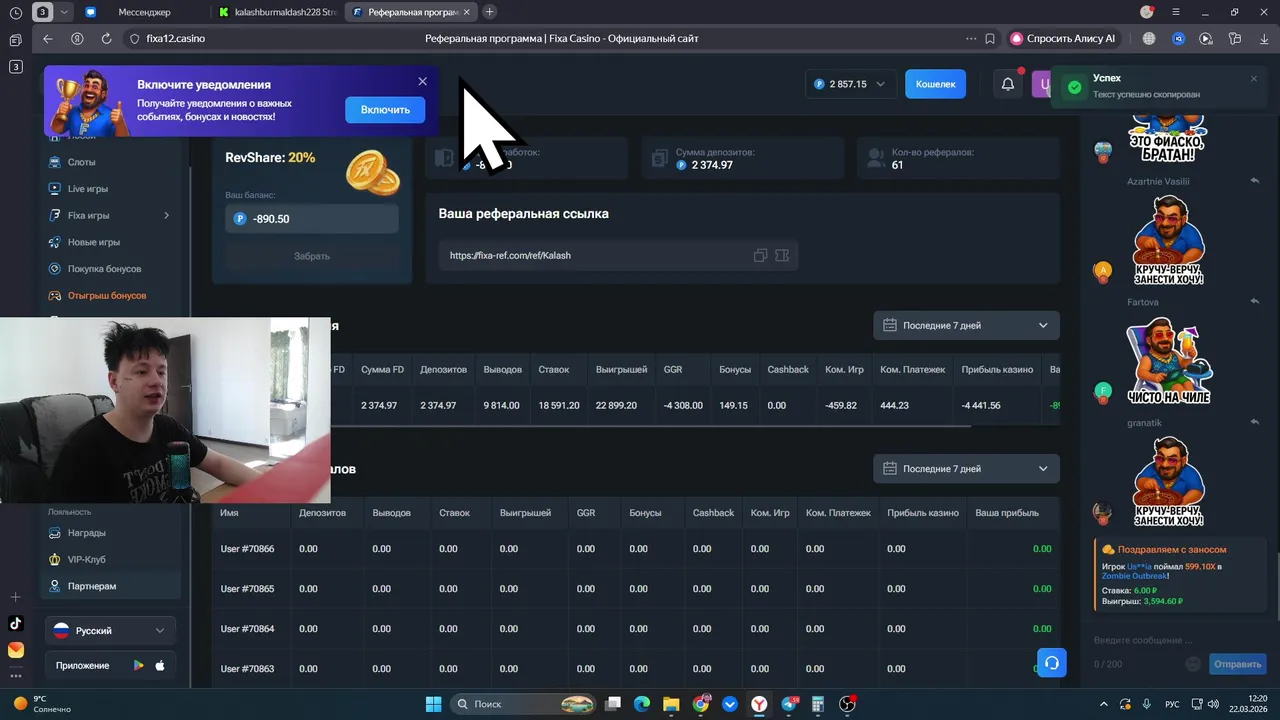Image resolution: width=1280 pixels, height=720 pixels.
Task: Click the blue support headset button
Action: click(1051, 663)
